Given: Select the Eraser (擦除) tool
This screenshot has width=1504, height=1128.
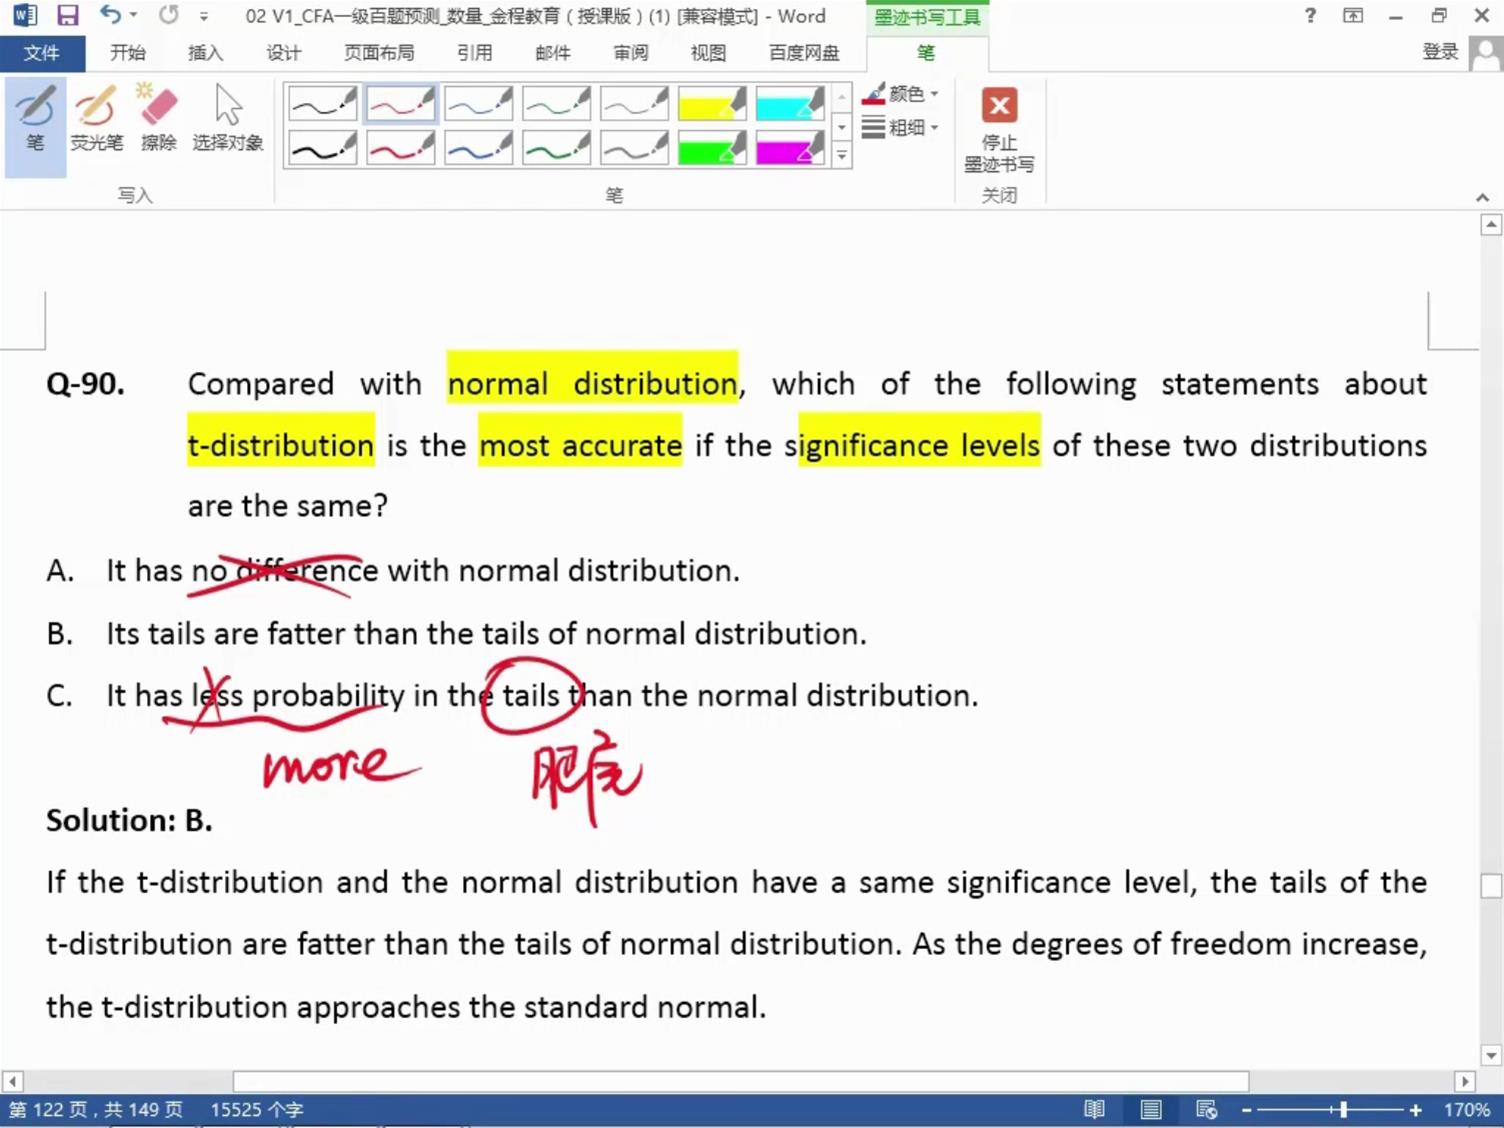Looking at the screenshot, I should (158, 120).
